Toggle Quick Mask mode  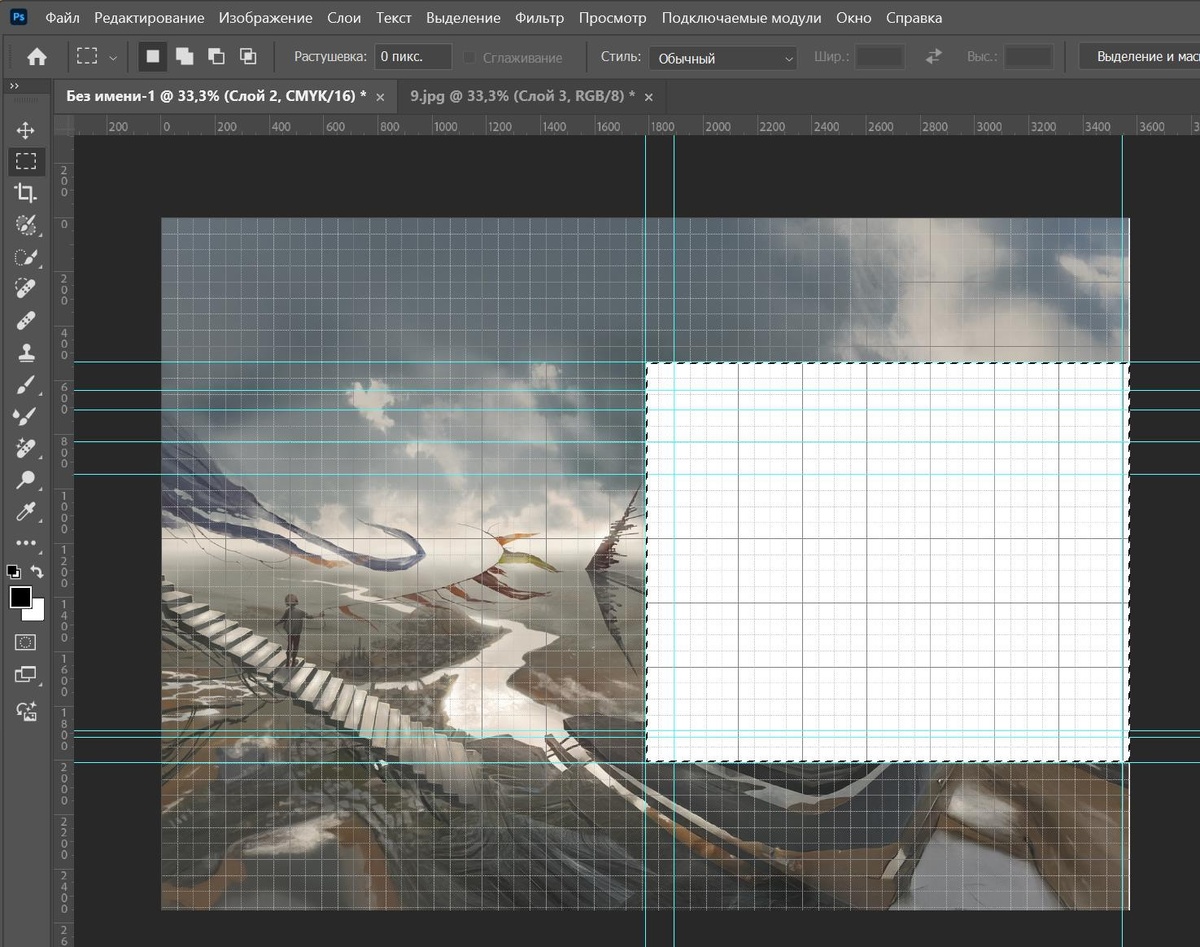[26, 642]
